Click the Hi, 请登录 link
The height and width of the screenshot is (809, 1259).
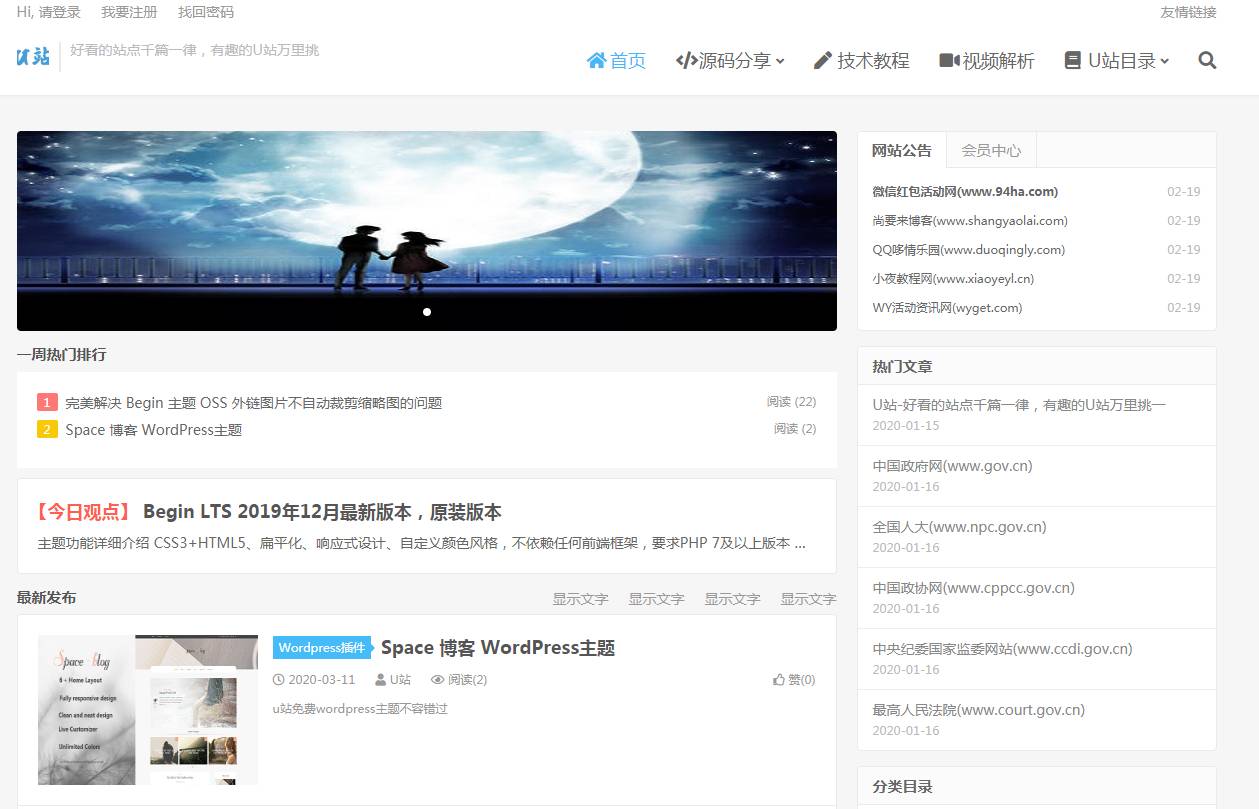48,13
